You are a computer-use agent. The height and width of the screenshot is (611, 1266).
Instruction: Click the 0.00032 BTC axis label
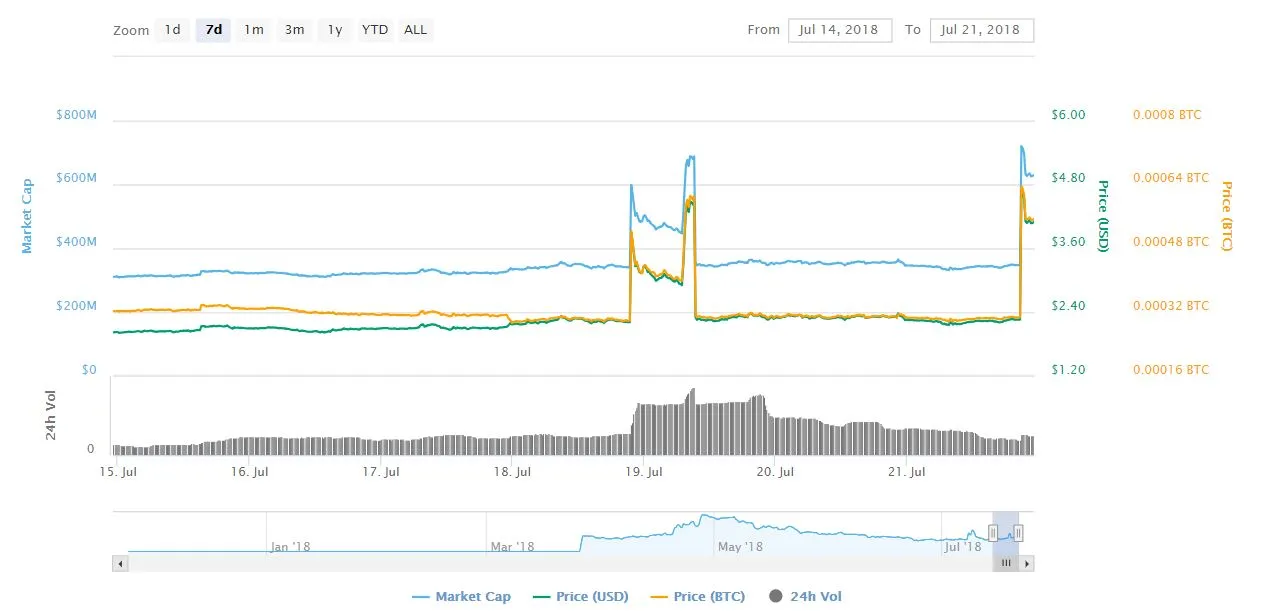(1171, 306)
